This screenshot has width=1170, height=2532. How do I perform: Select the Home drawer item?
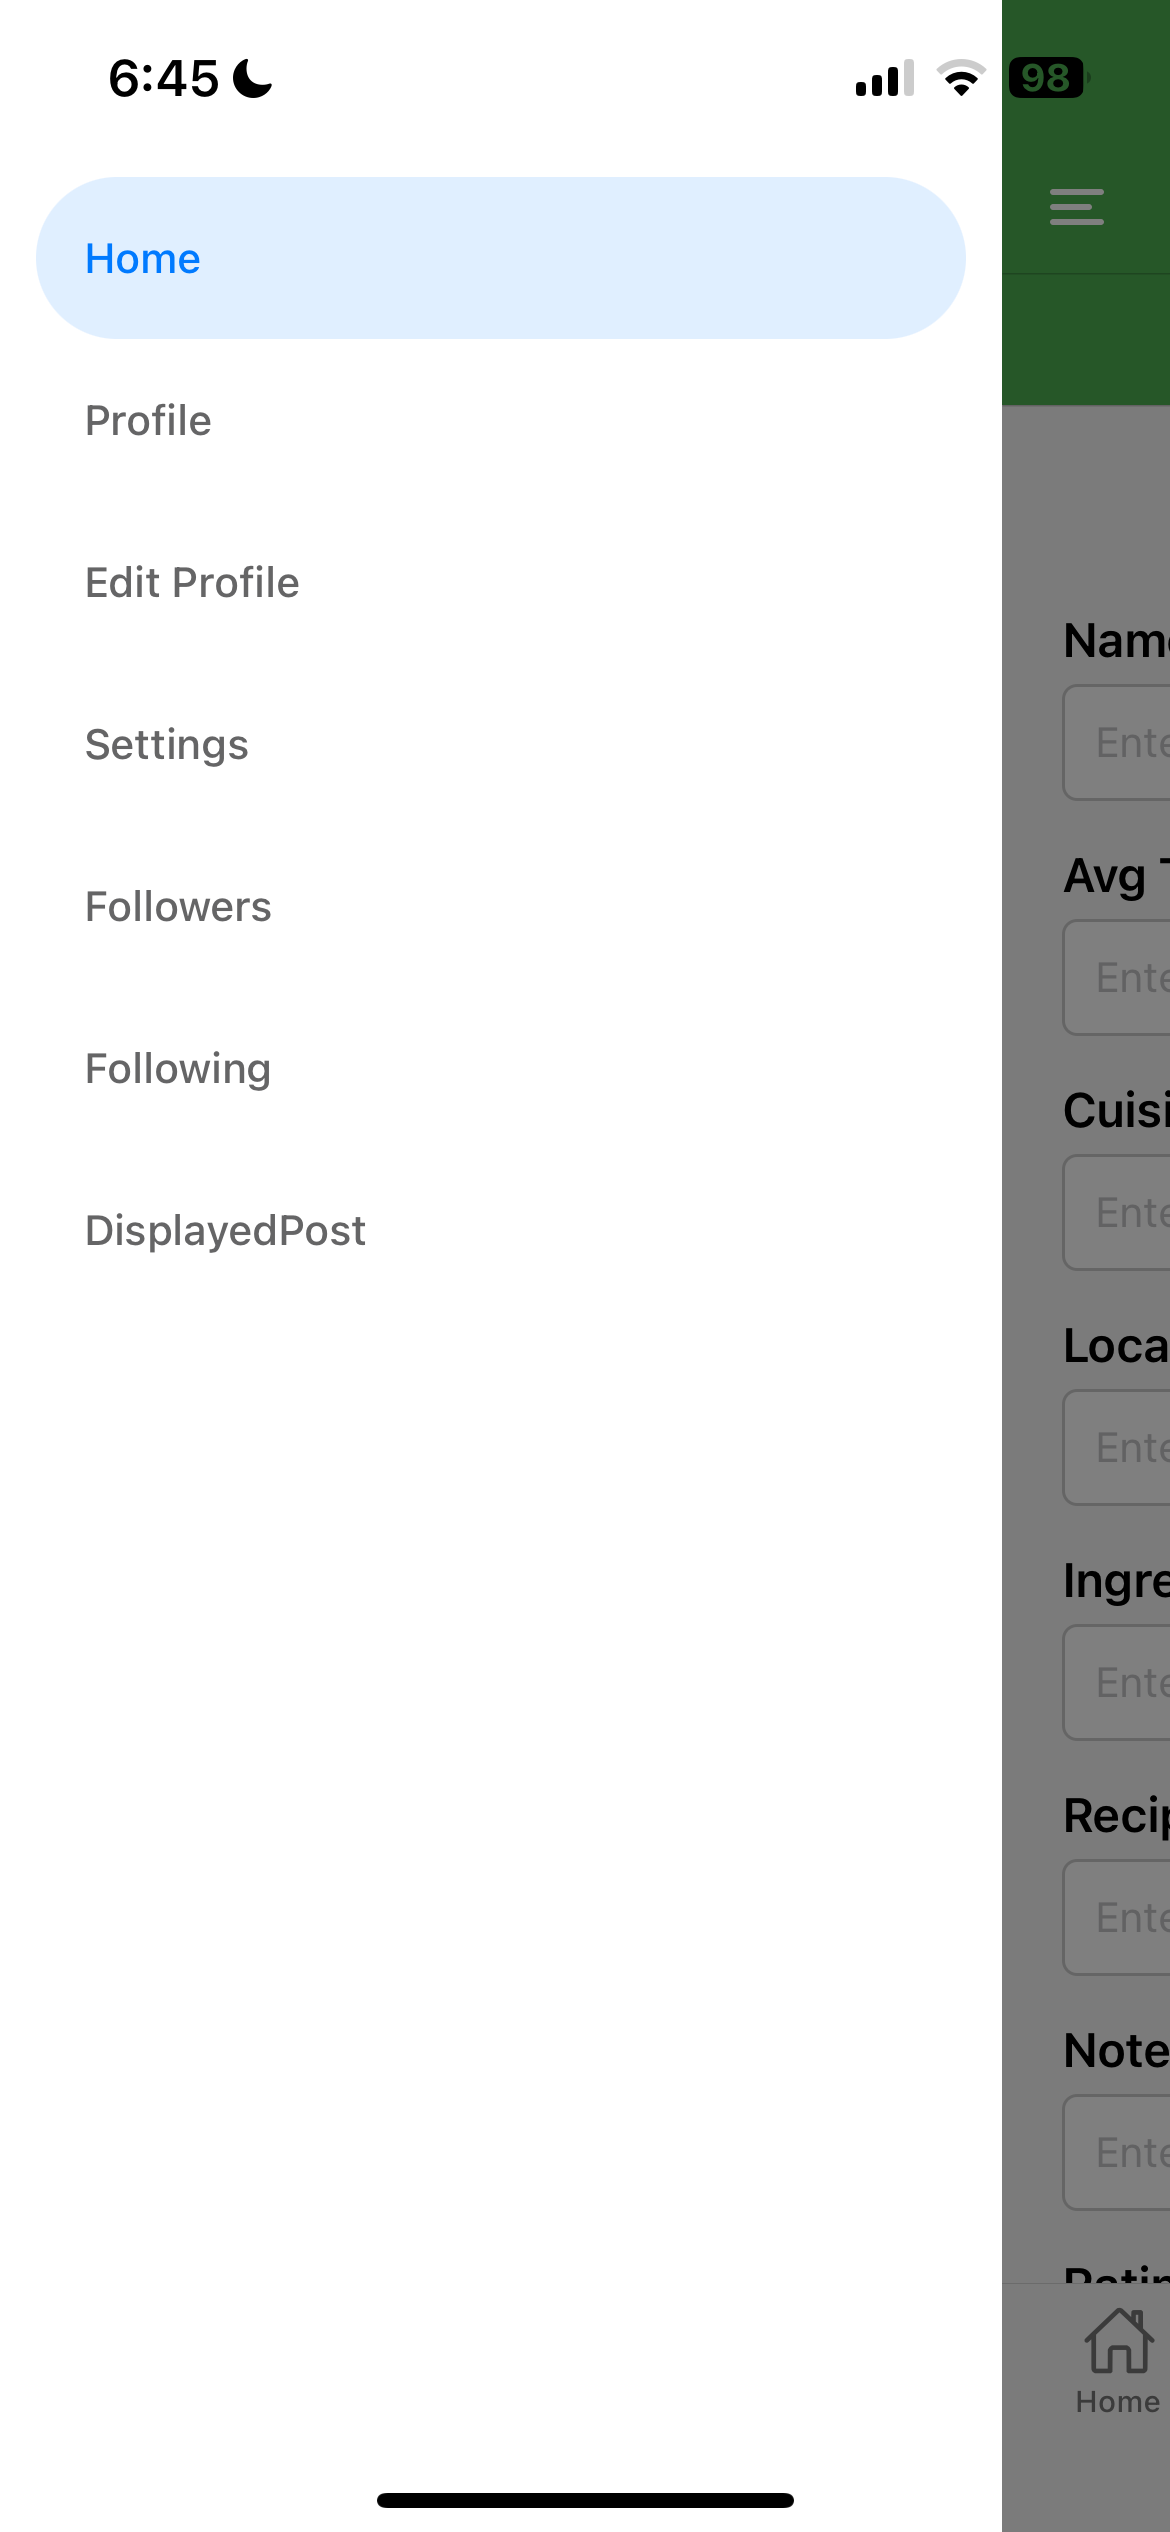[501, 258]
